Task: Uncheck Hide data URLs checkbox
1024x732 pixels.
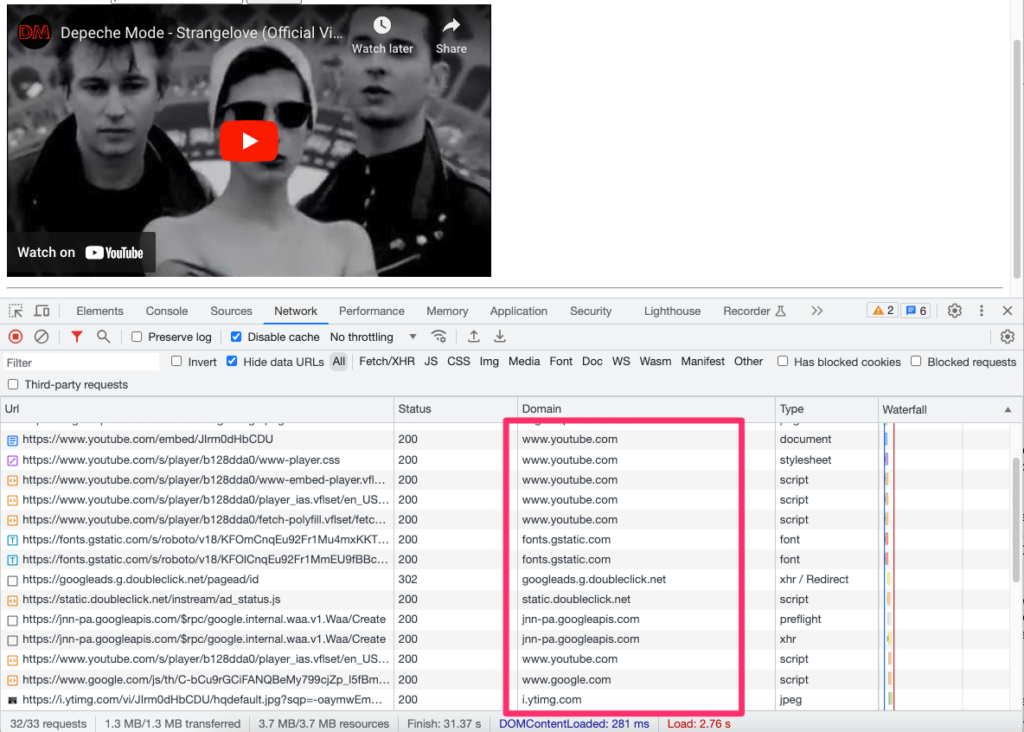Action: coord(232,361)
